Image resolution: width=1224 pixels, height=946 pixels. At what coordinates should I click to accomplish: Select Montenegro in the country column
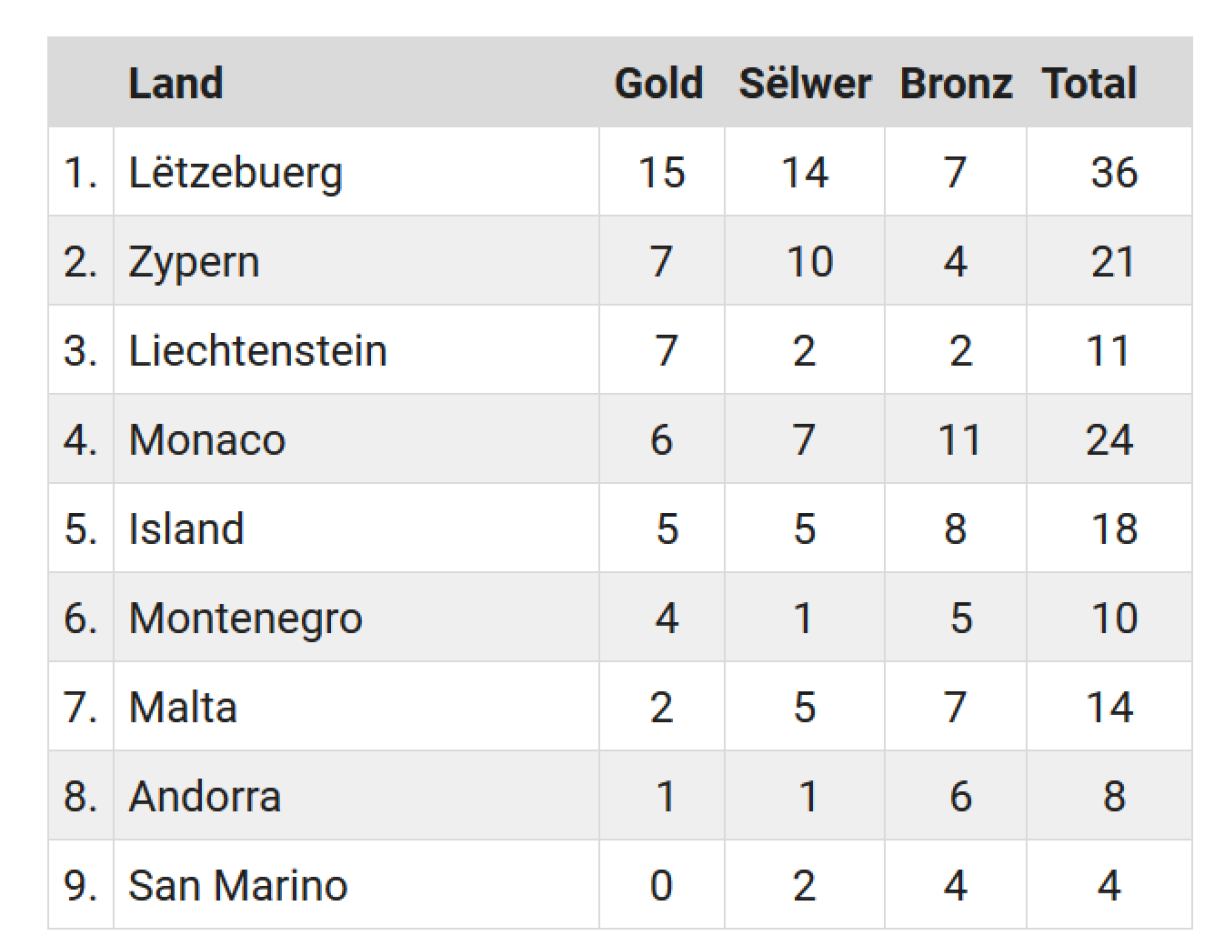pos(245,618)
